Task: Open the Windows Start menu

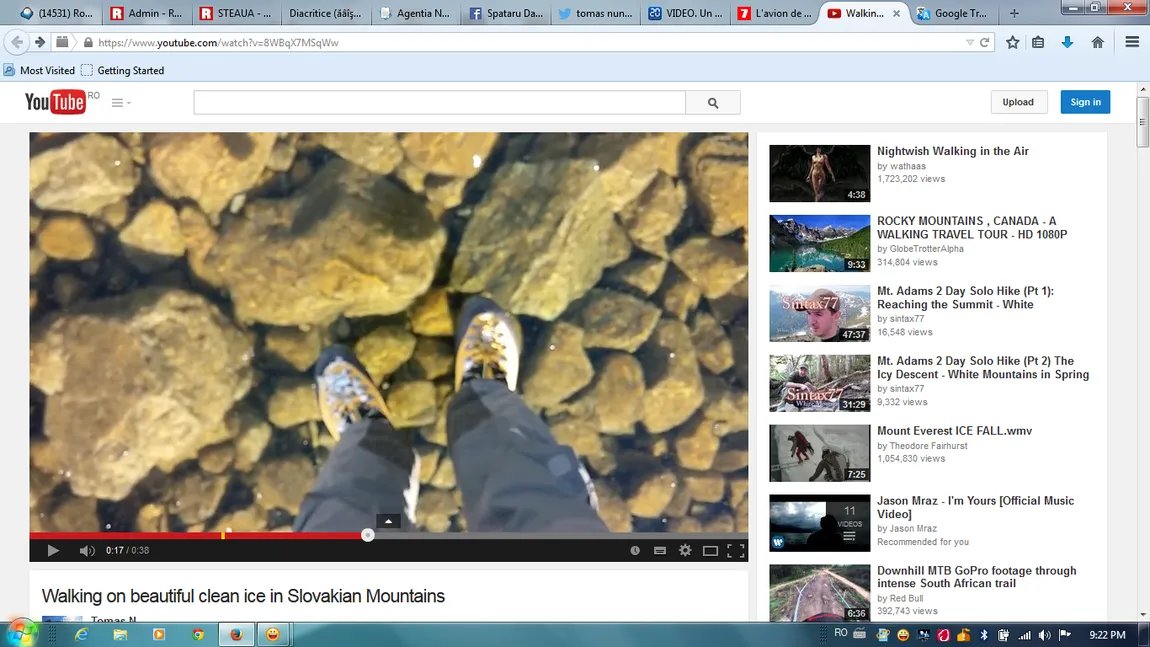Action: tap(20, 634)
